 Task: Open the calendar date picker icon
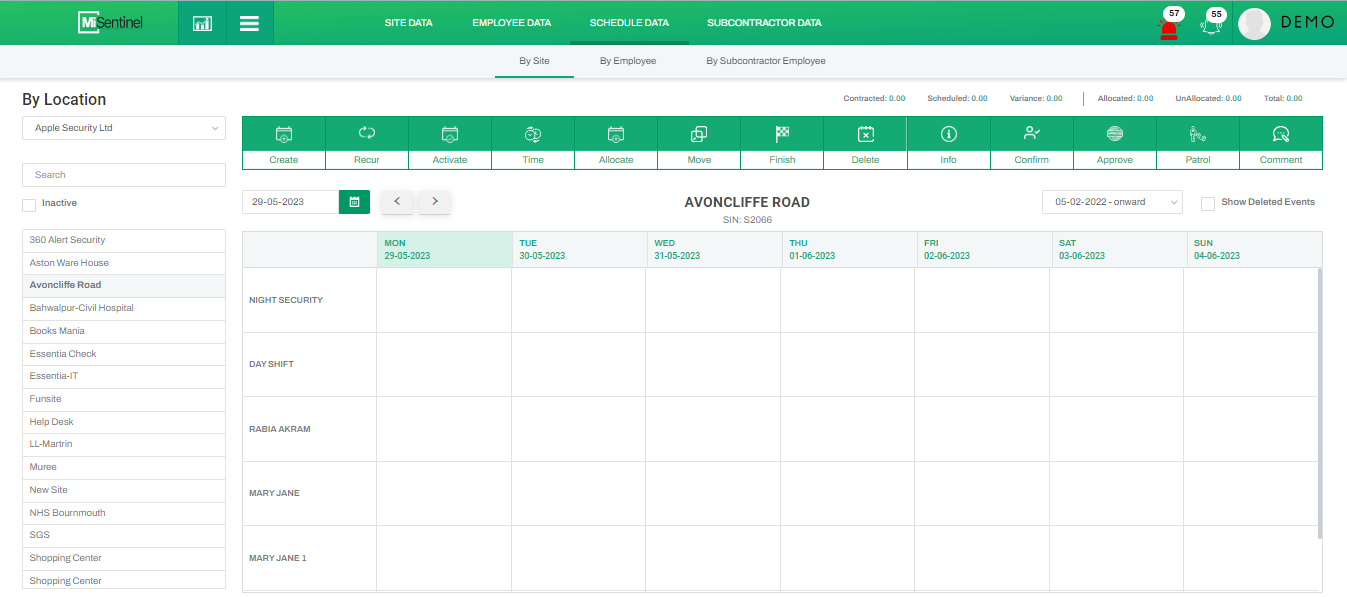coord(354,202)
